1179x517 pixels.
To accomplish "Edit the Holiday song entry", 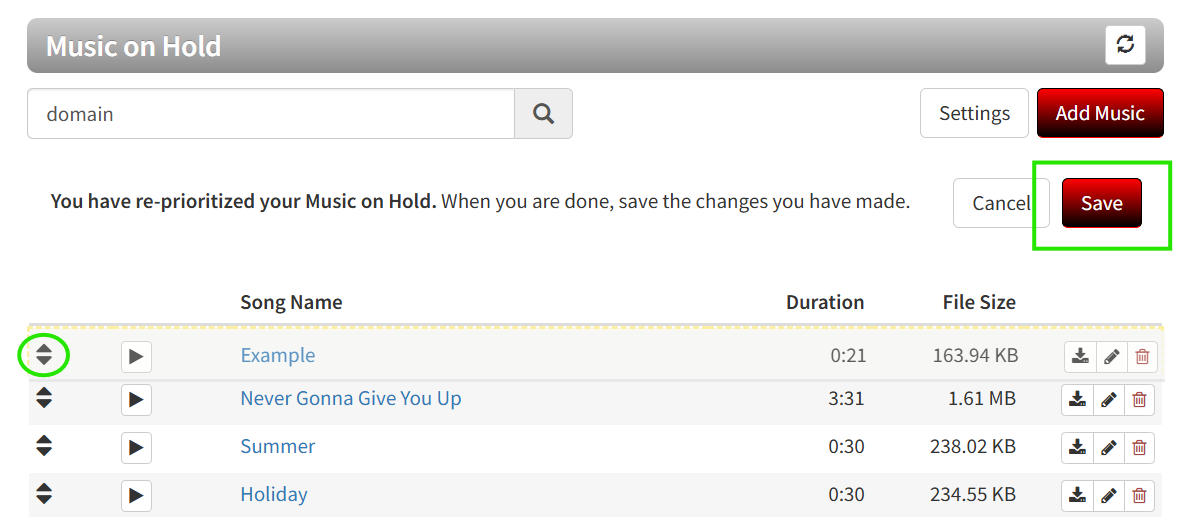I will 1108,496.
